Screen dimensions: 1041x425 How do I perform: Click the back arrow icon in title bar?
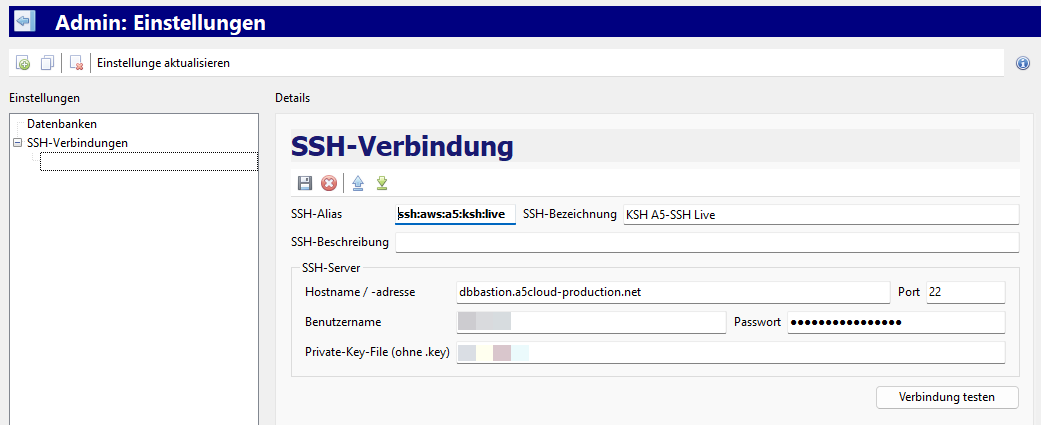pyautogui.click(x=25, y=20)
